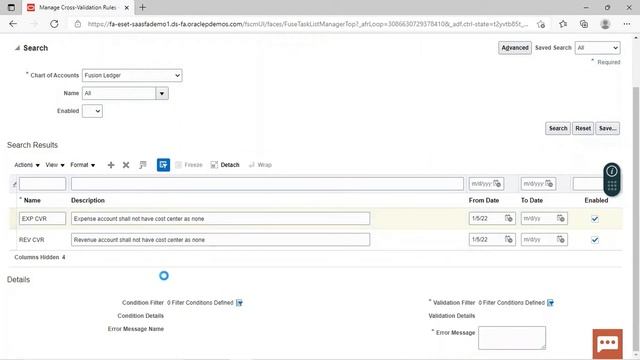
Task: Click the Reset button
Action: 583,128
